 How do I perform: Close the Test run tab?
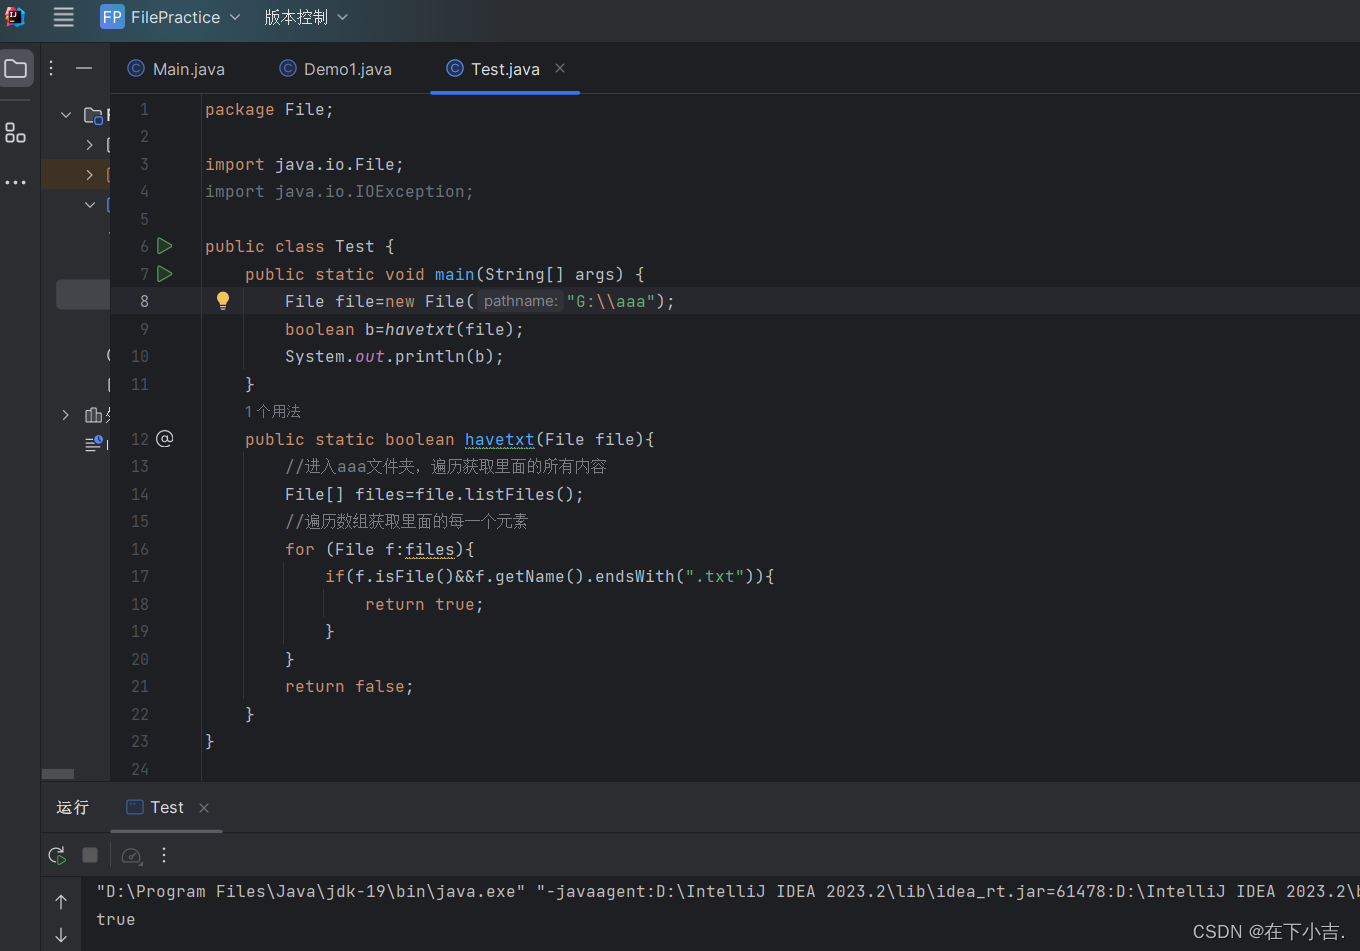[x=204, y=808]
